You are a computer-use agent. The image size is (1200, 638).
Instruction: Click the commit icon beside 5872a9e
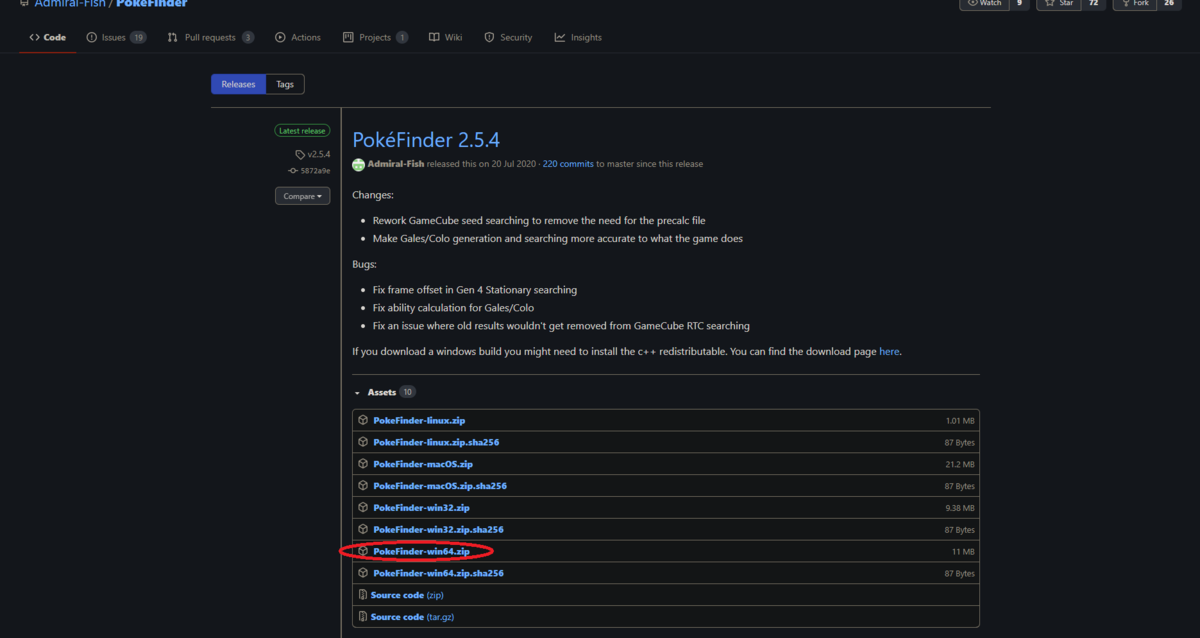[x=293, y=171]
